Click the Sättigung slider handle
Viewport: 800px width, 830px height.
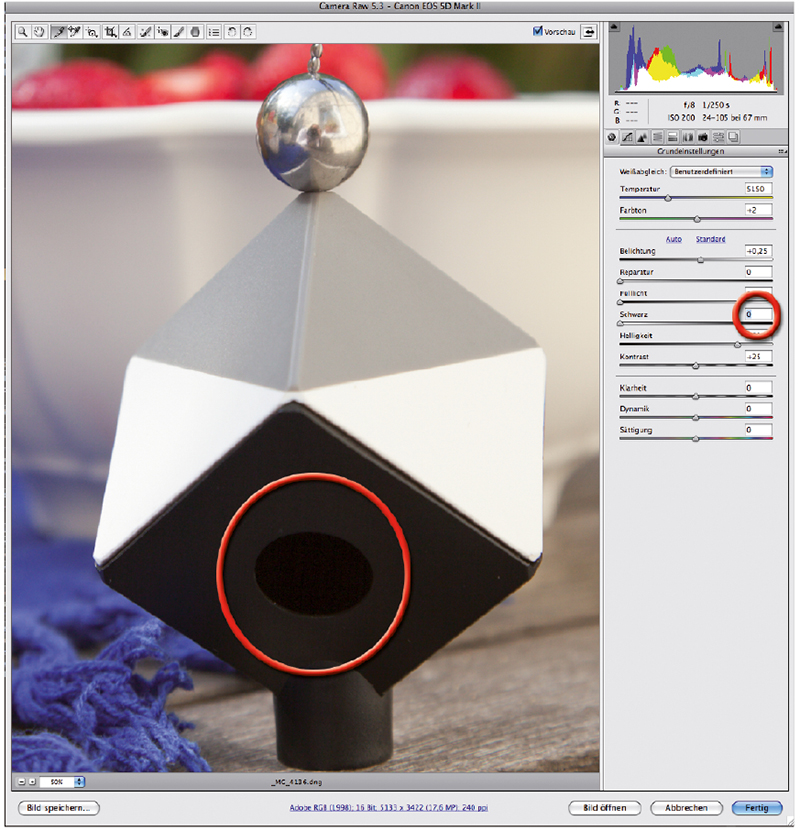point(696,439)
